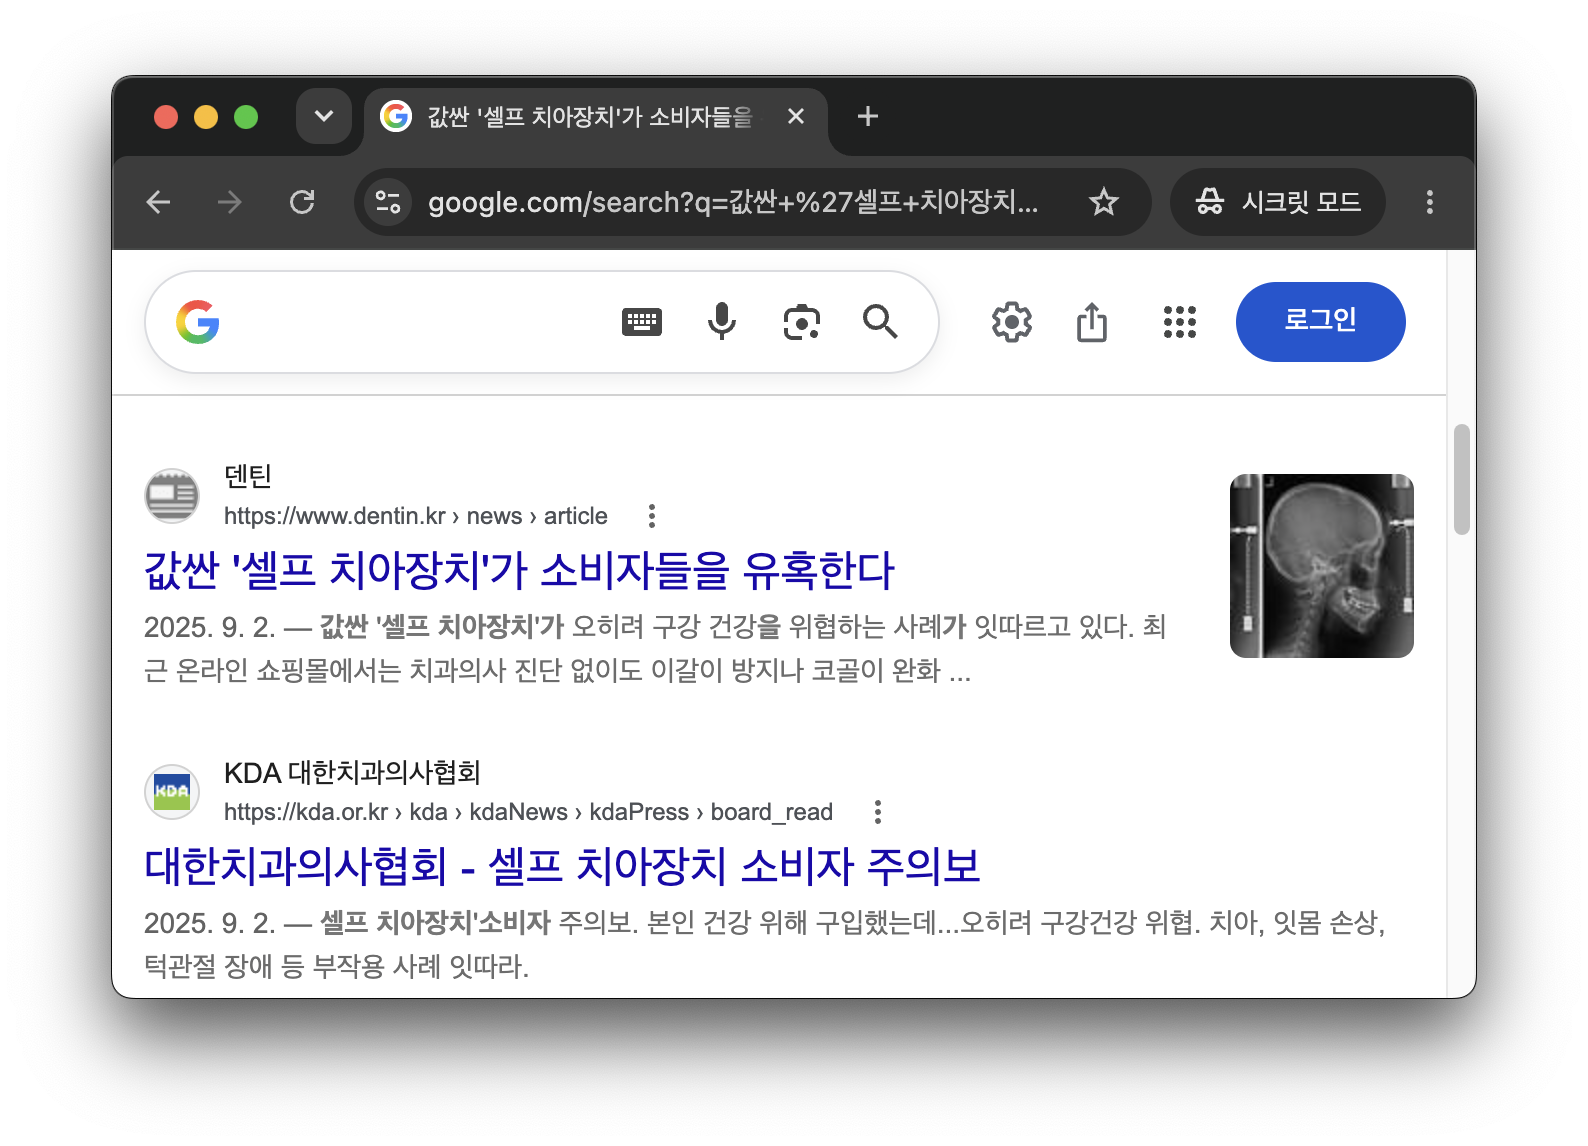
Task: Open the tab search dropdown
Action: click(324, 116)
